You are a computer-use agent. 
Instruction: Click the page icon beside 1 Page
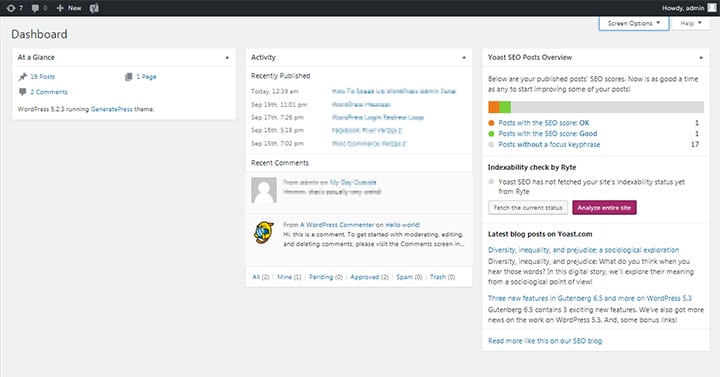(x=129, y=77)
